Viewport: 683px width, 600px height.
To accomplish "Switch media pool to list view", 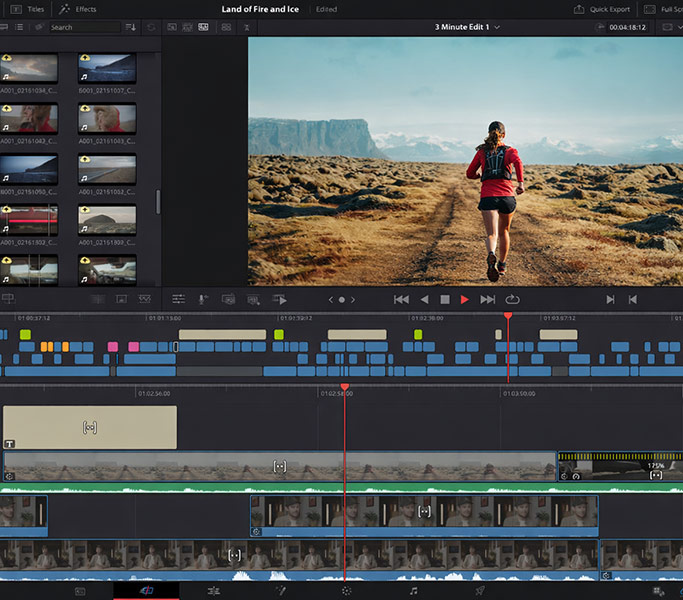I will click(x=19, y=27).
